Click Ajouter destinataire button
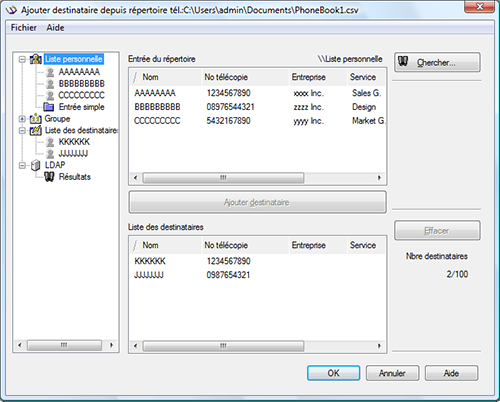 click(x=257, y=202)
